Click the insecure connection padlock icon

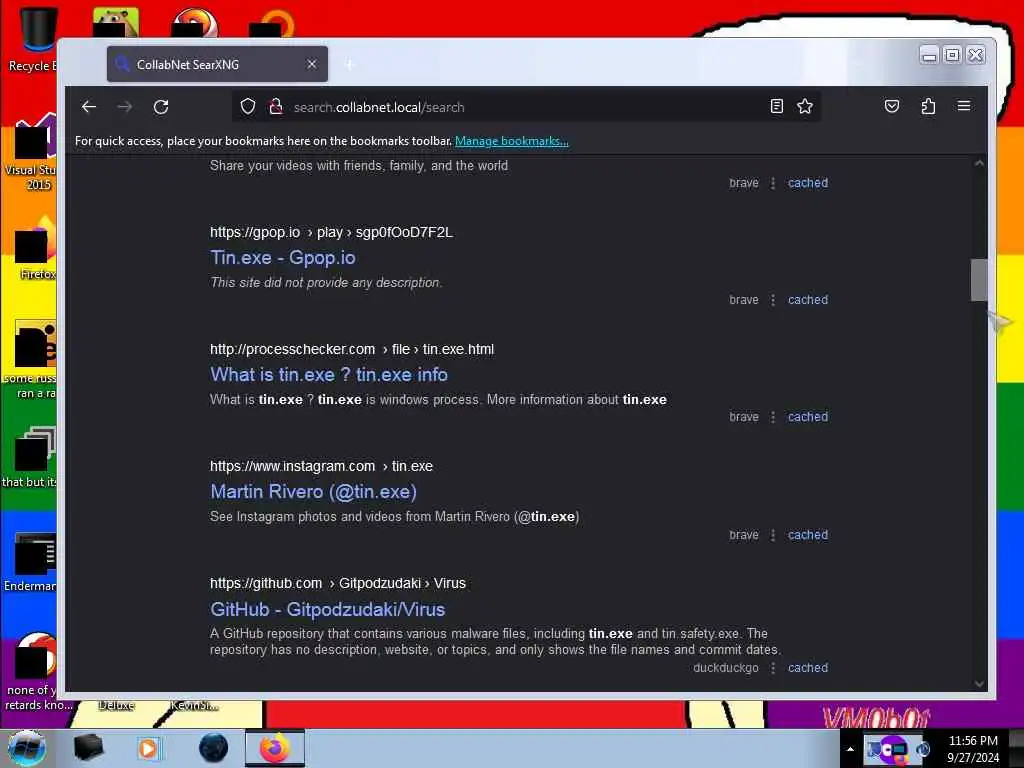tap(276, 106)
